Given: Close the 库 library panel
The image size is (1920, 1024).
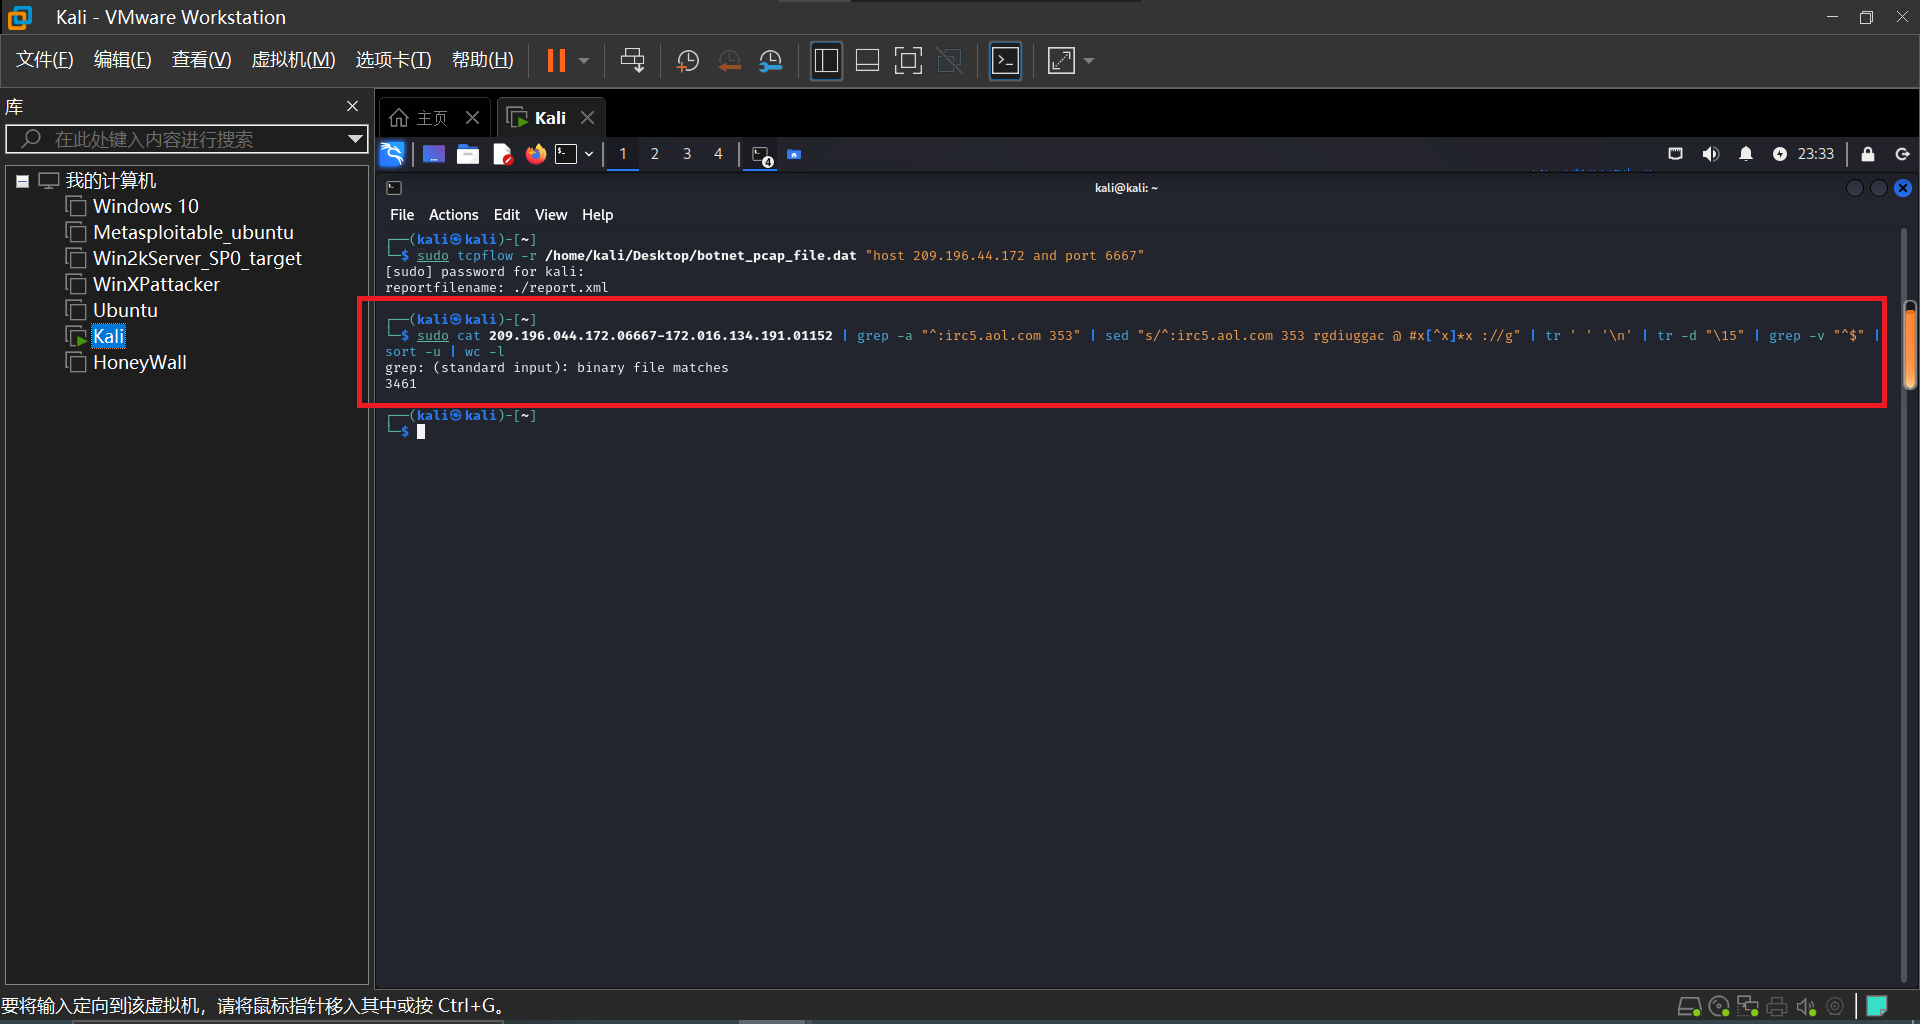Looking at the screenshot, I should tap(352, 106).
